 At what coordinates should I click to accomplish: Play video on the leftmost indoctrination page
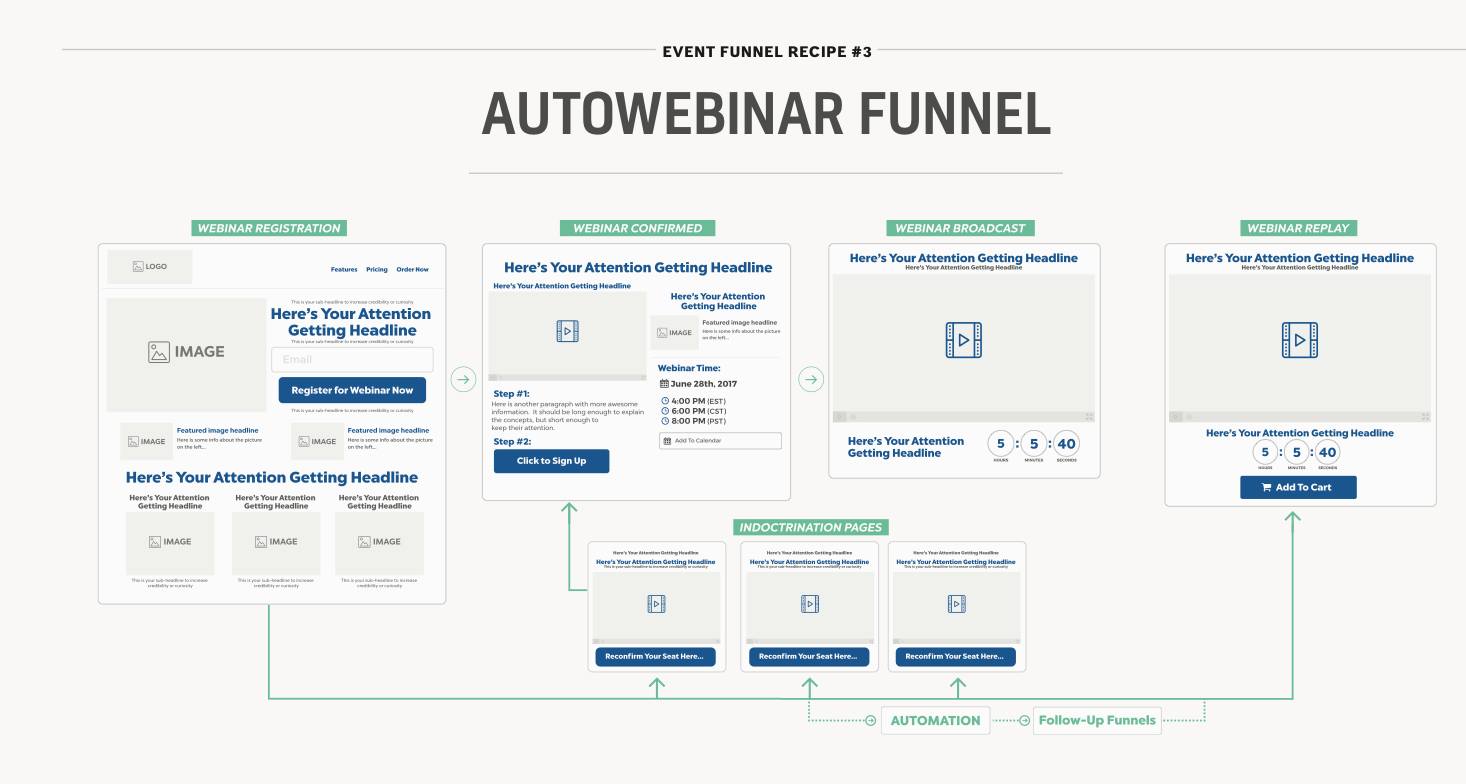(656, 604)
